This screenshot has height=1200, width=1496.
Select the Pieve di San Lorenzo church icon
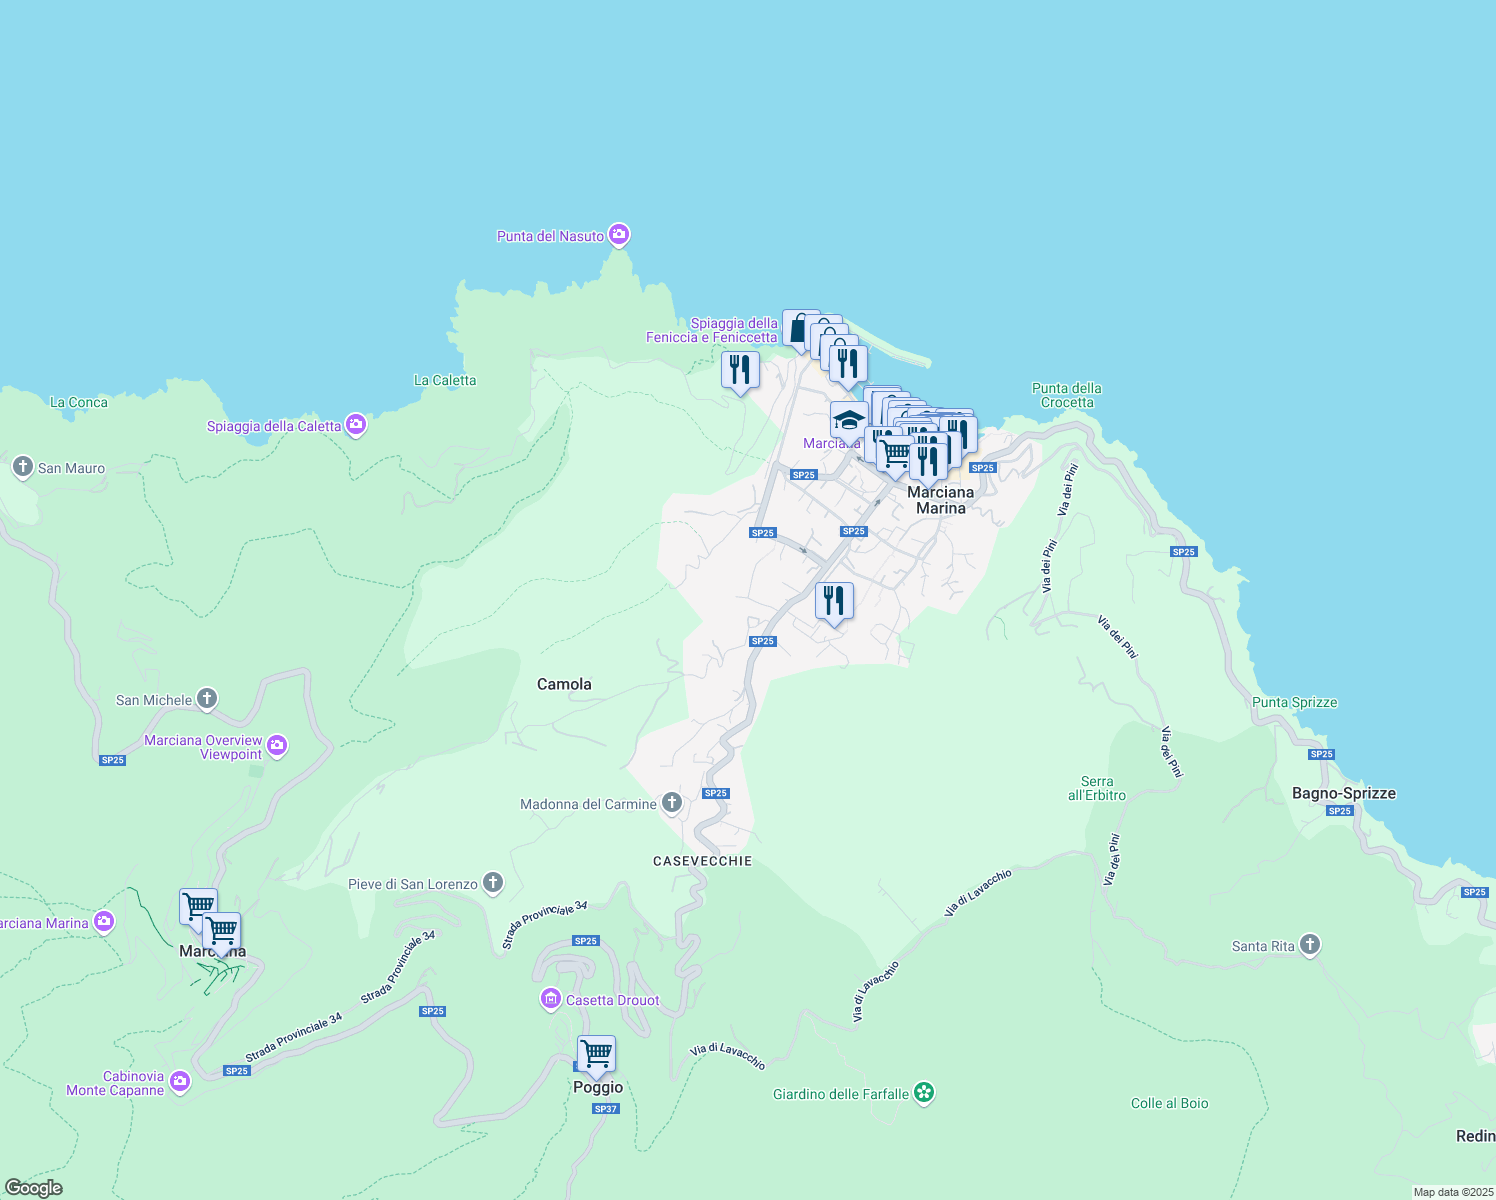point(492,883)
